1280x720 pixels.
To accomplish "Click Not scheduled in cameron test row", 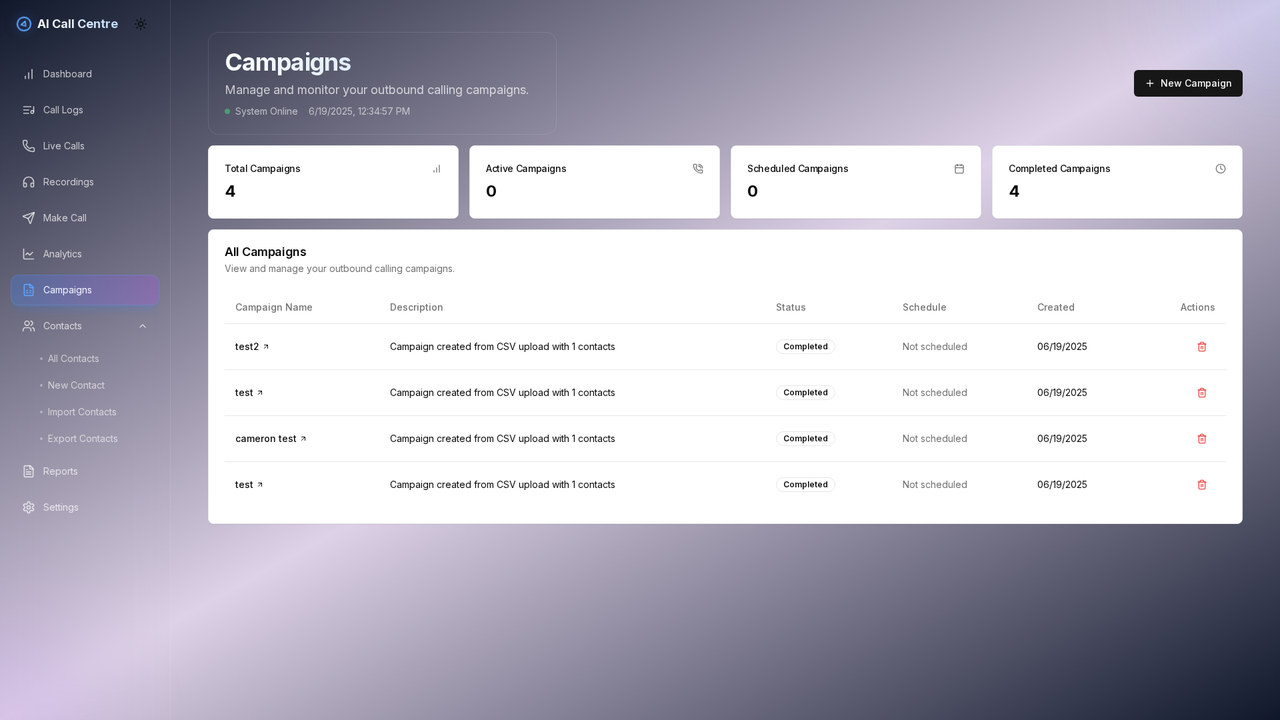I will (935, 439).
